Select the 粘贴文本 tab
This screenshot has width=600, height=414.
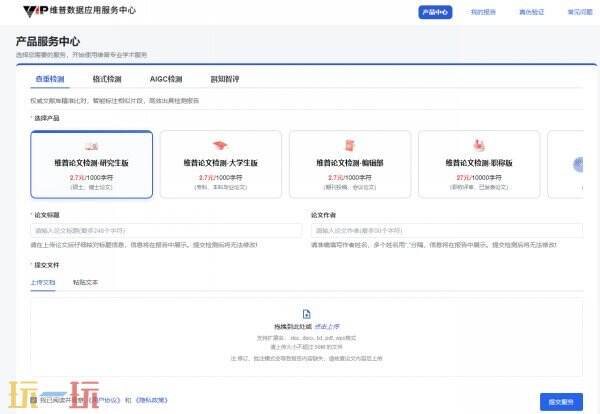pyautogui.click(x=85, y=282)
